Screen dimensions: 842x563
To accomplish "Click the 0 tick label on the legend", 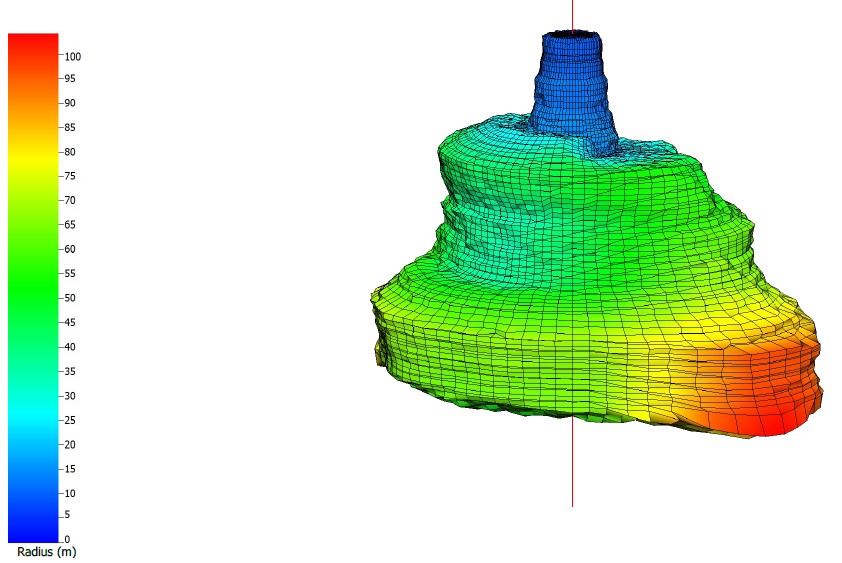I will 67,540.
